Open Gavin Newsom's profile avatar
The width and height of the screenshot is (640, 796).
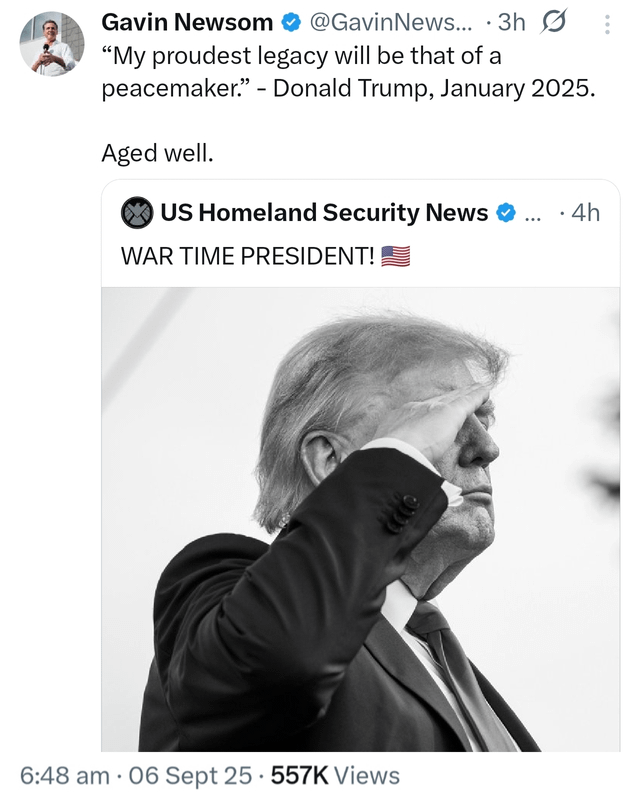click(52, 44)
